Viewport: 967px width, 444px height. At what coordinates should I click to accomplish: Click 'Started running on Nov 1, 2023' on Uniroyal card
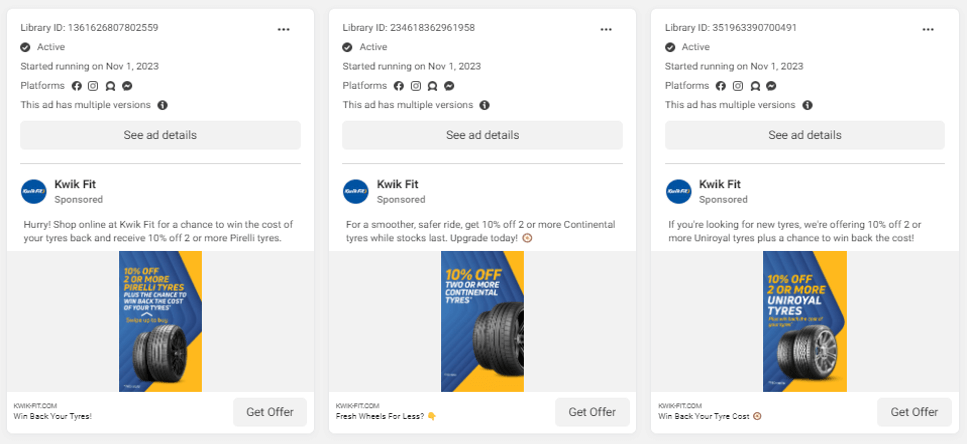[x=734, y=66]
